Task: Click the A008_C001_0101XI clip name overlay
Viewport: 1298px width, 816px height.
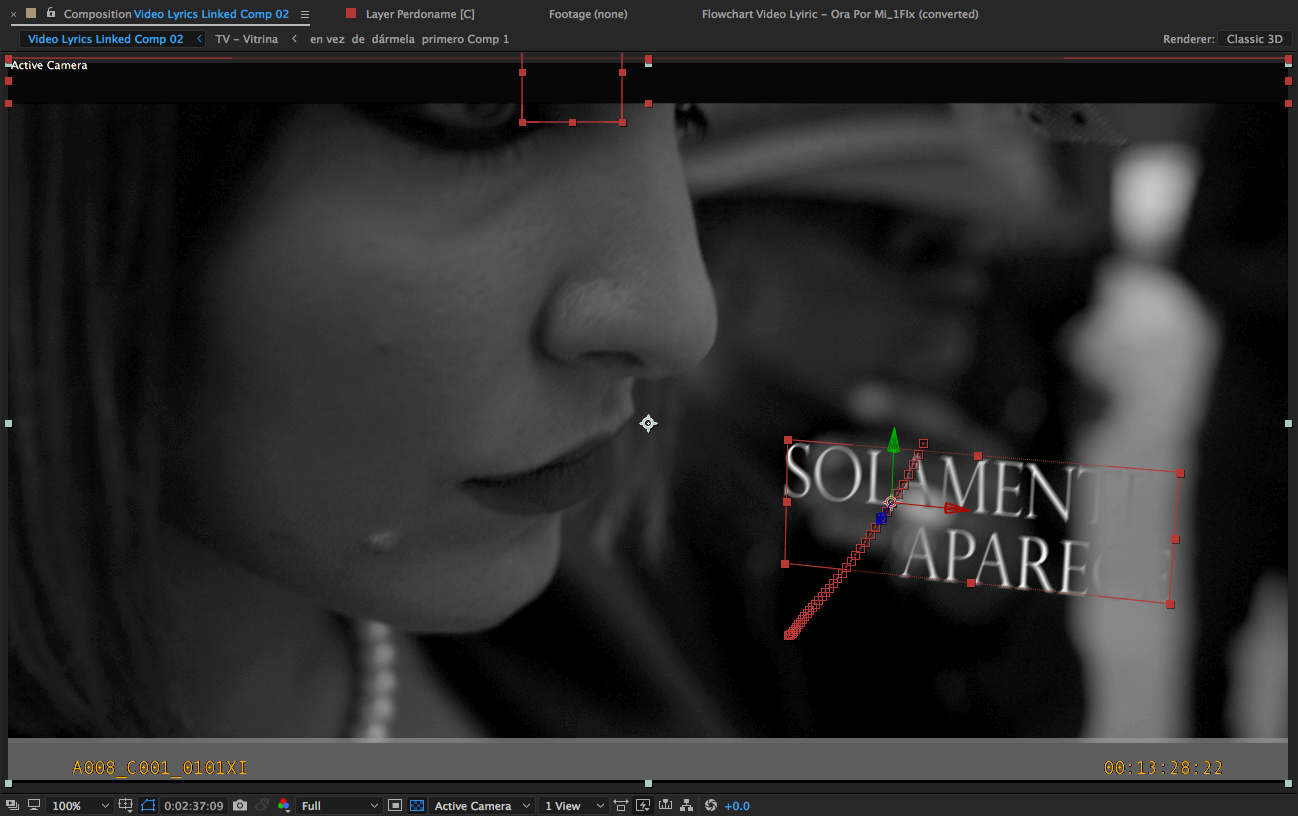Action: click(160, 768)
